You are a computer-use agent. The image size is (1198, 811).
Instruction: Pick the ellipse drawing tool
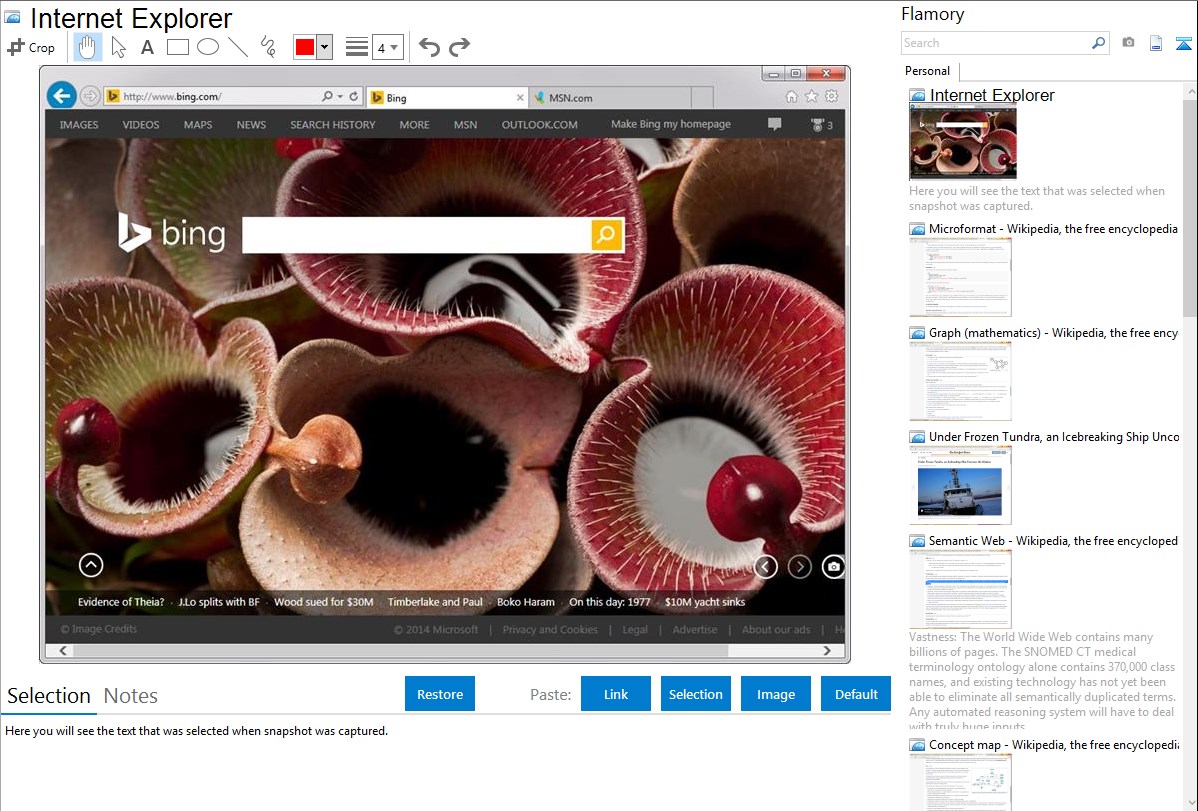coord(208,47)
